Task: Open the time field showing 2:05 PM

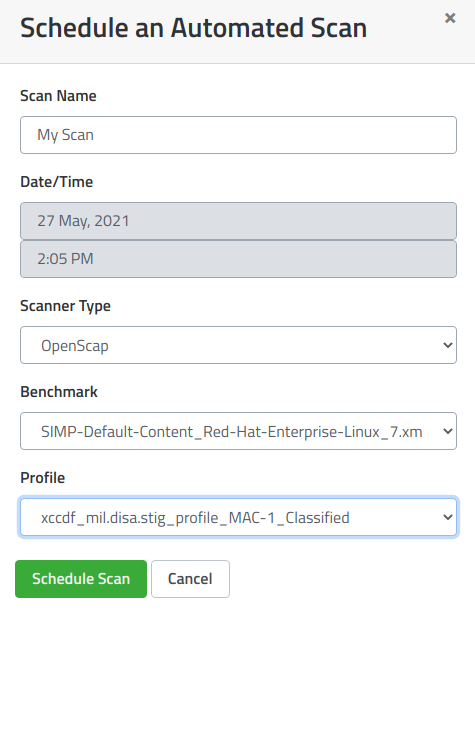Action: [238, 259]
